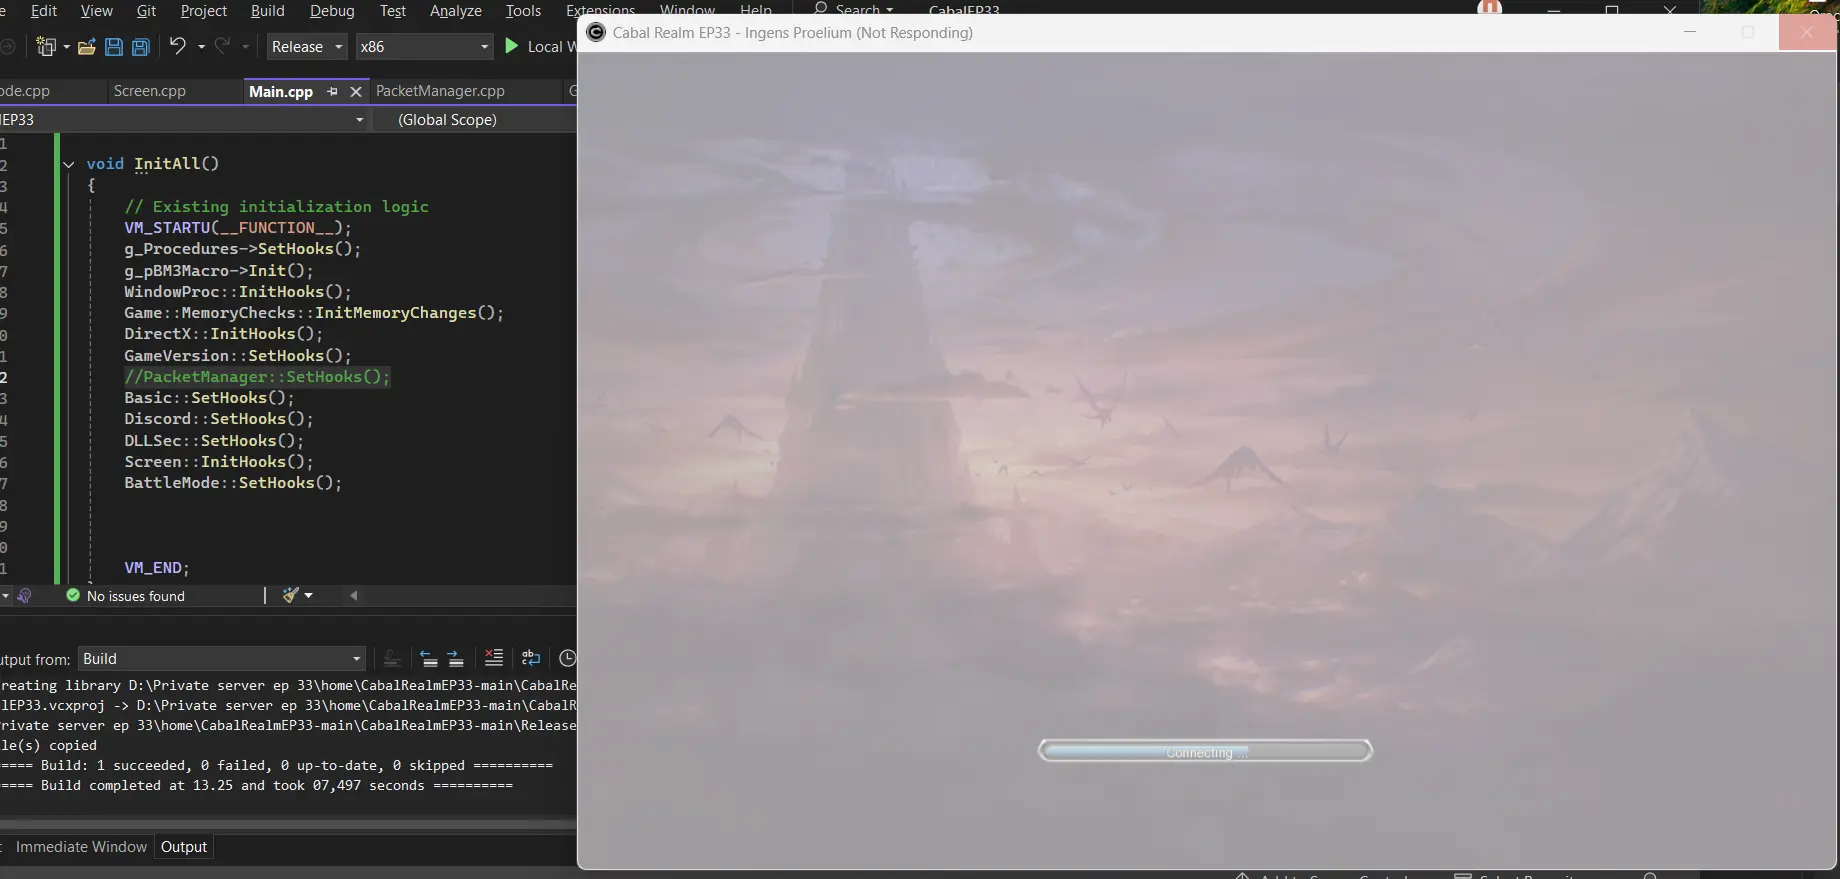Run code cleanup with the broom icon
The image size is (1840, 879).
290,595
